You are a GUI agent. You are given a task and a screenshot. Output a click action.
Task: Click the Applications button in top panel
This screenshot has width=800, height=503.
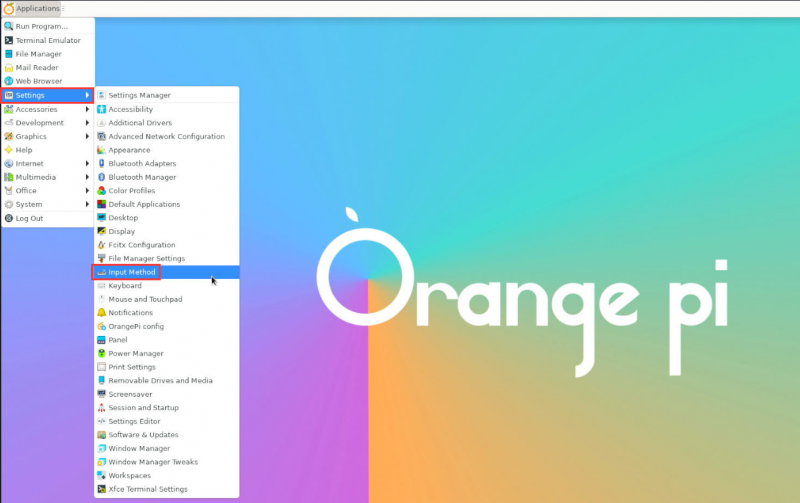pyautogui.click(x=32, y=8)
